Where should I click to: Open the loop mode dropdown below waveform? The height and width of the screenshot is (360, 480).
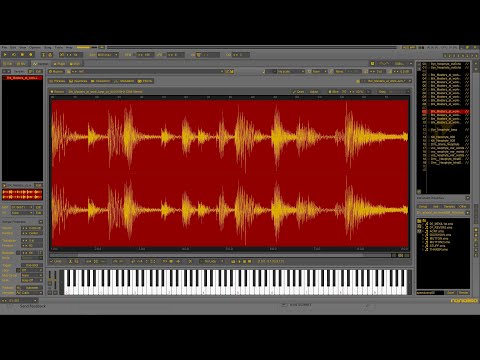[212, 262]
